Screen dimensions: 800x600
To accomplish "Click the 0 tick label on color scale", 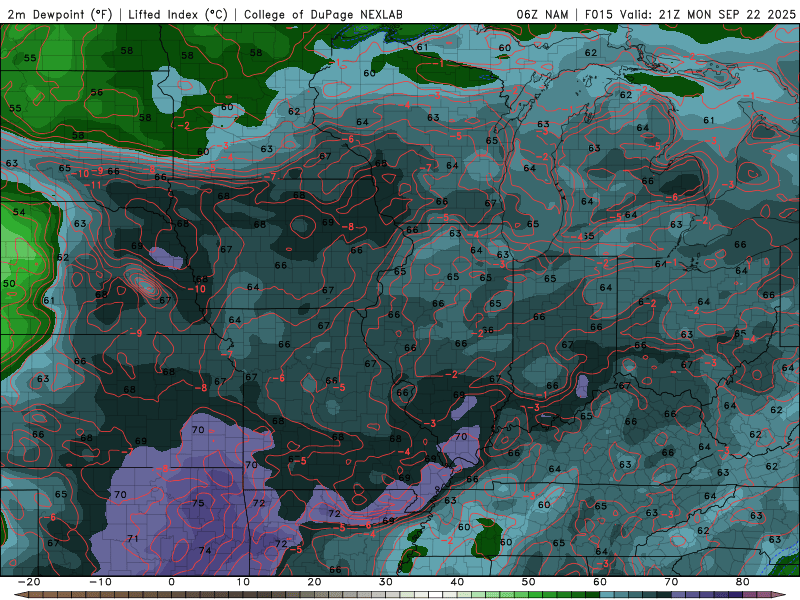I will tap(171, 582).
